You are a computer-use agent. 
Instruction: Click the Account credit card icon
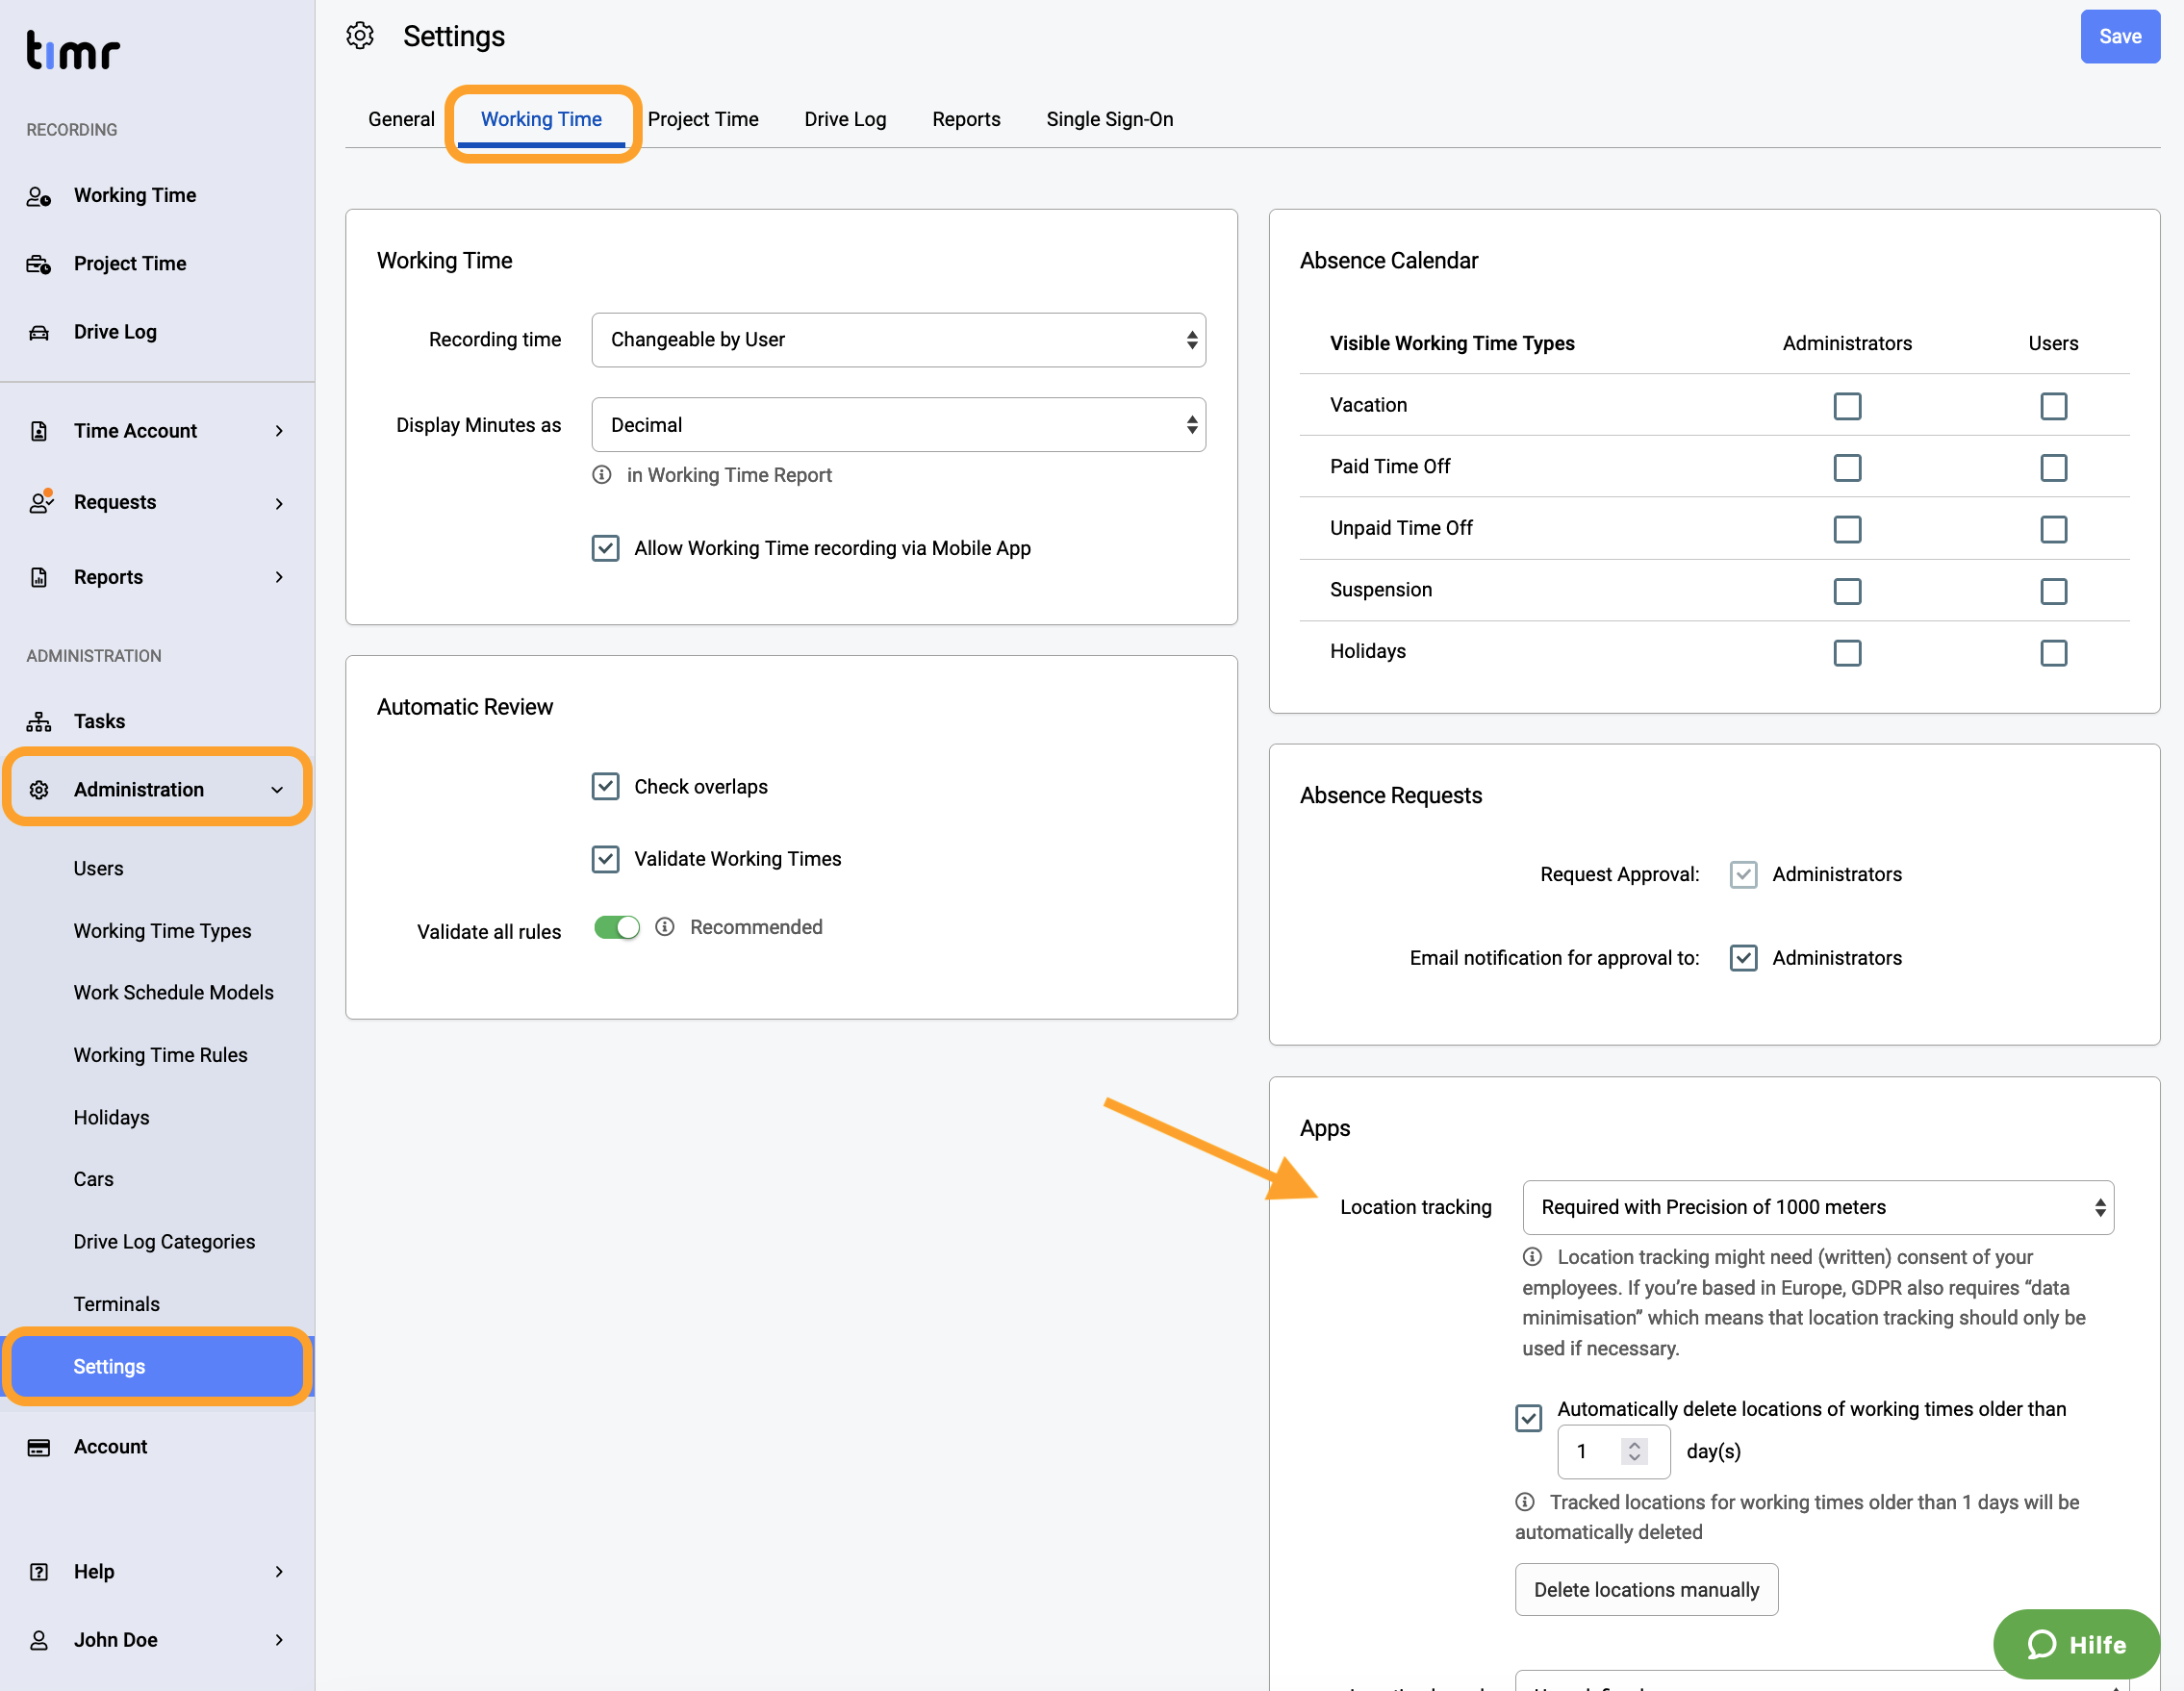(x=39, y=1447)
